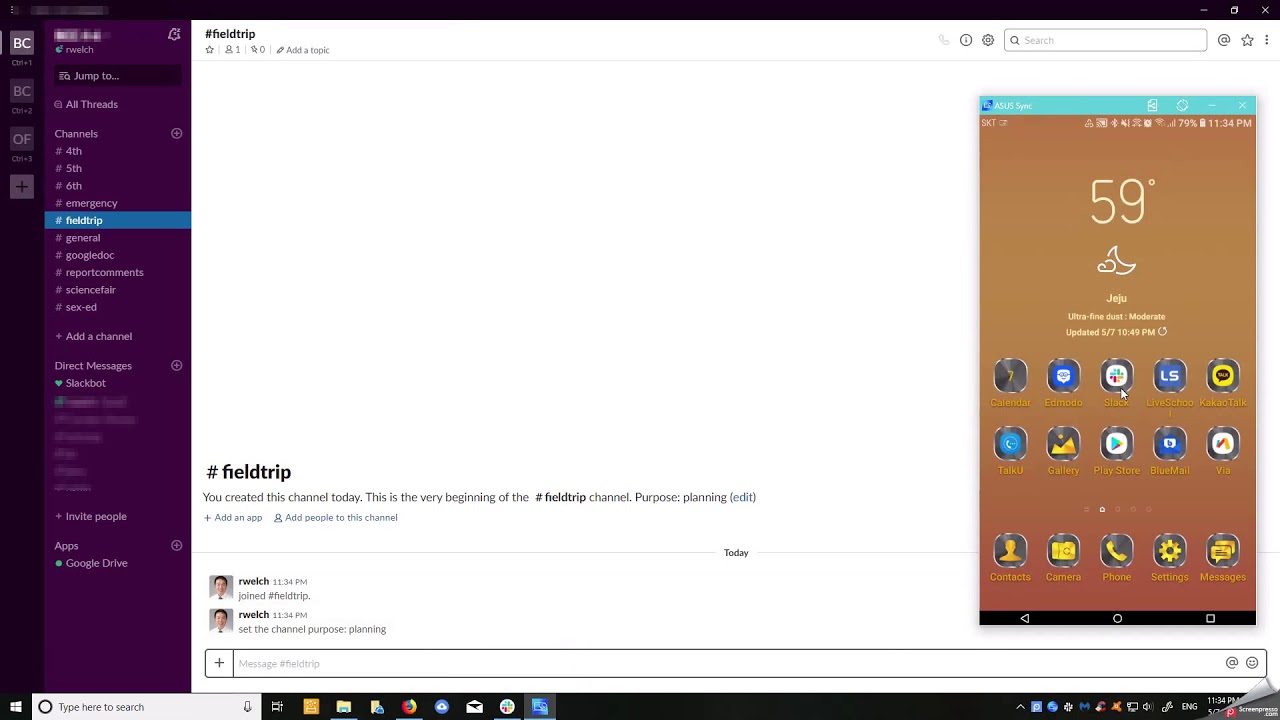Screen dimensions: 1280x720
Task: Edit the channel purpose via edit link
Action: coord(743,497)
